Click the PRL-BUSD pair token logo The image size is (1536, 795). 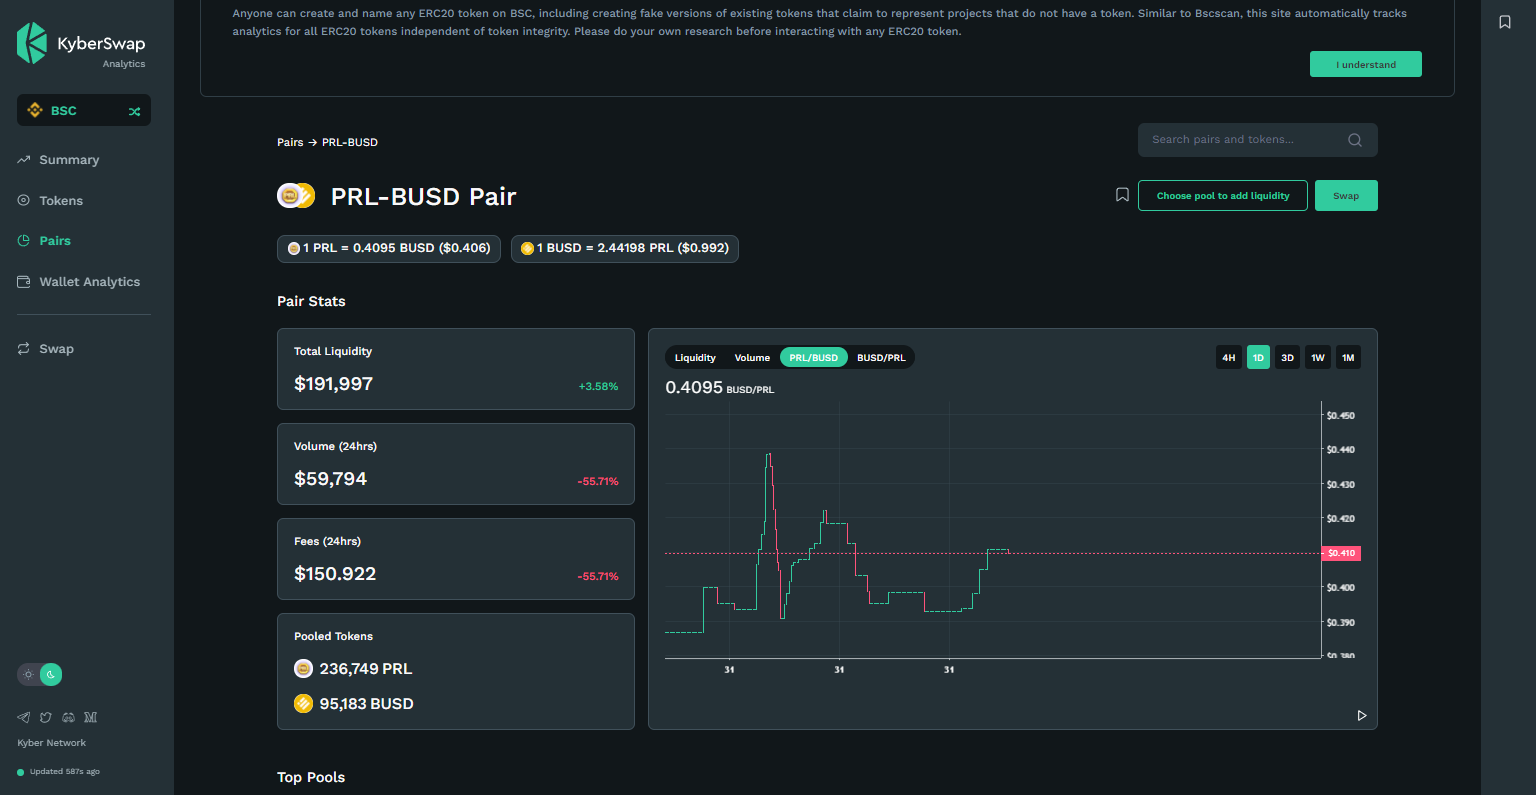[296, 196]
